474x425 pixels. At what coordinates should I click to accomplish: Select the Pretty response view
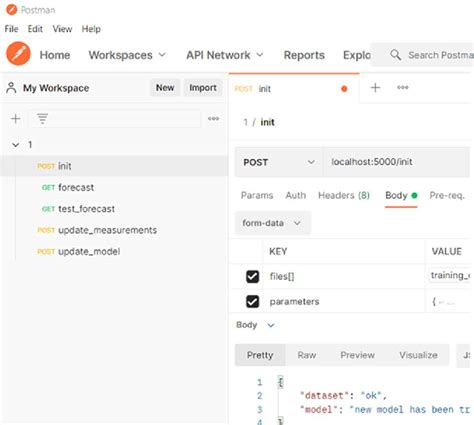click(260, 355)
